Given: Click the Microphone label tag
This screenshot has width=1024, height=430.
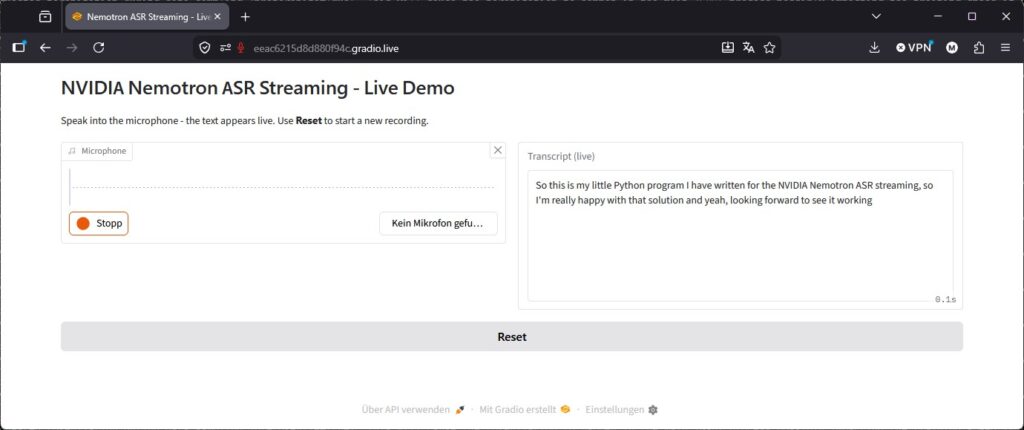Looking at the screenshot, I should [x=97, y=151].
